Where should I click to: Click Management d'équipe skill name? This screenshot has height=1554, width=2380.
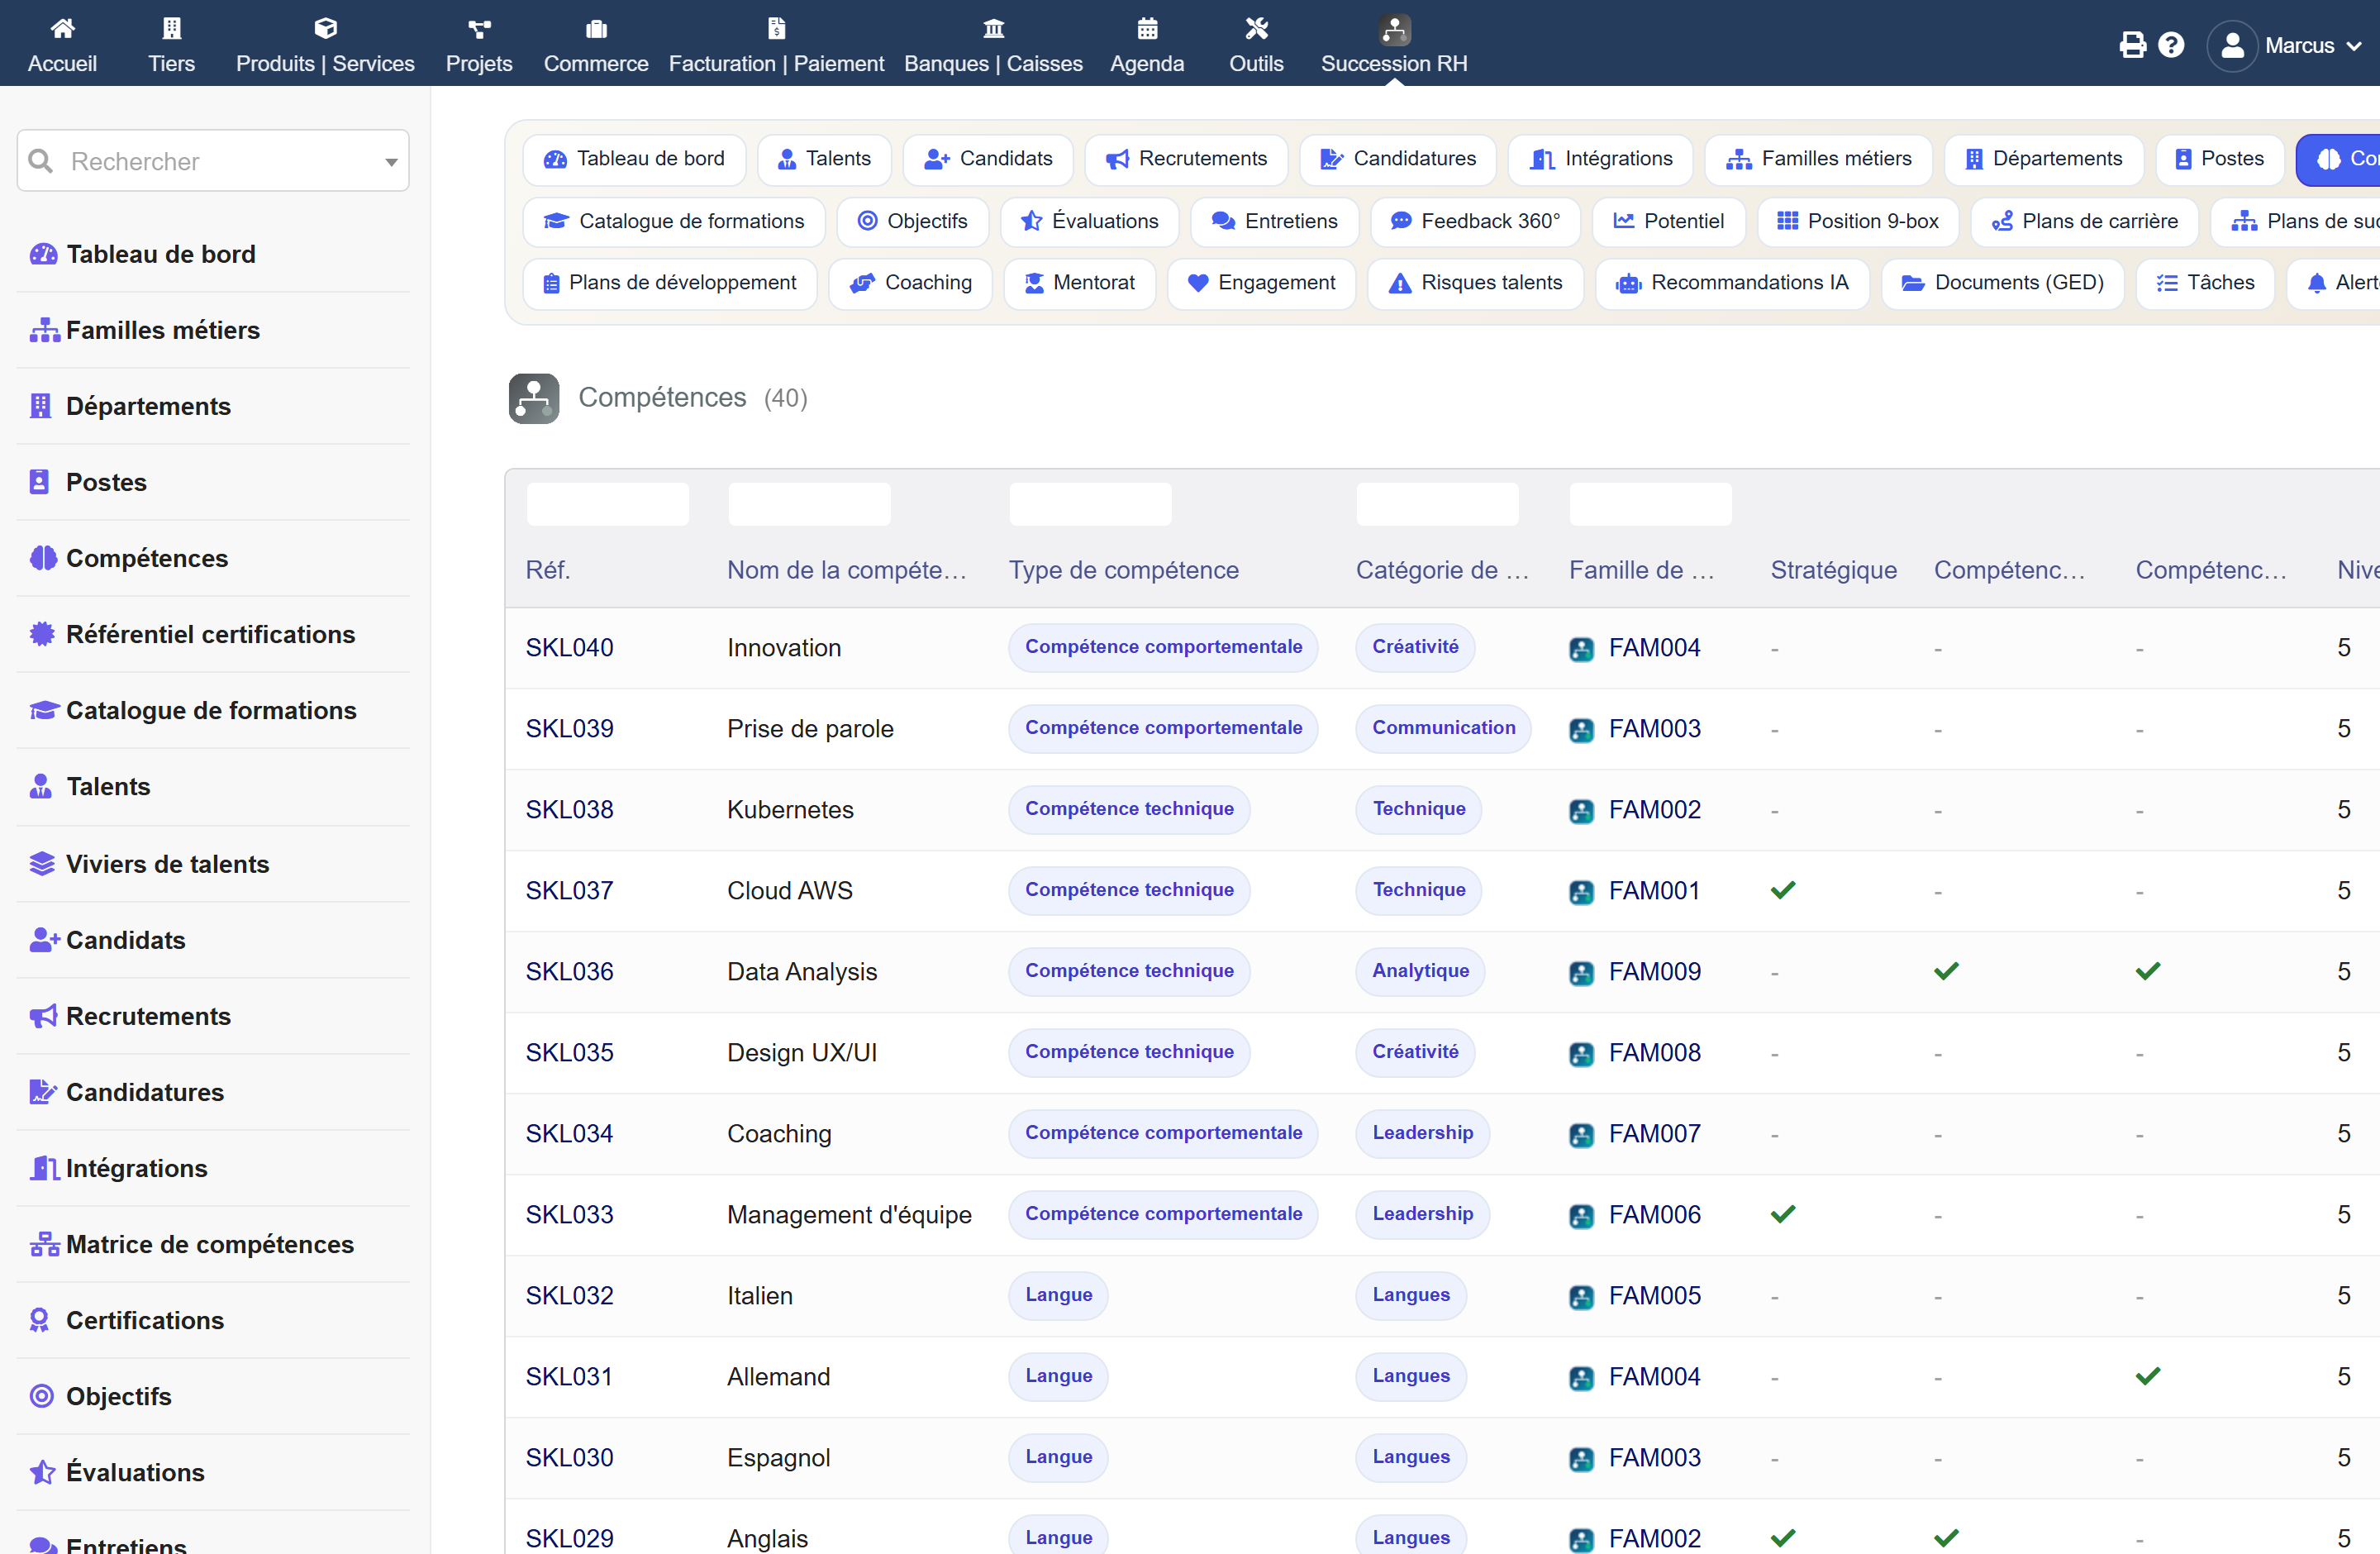point(849,1215)
